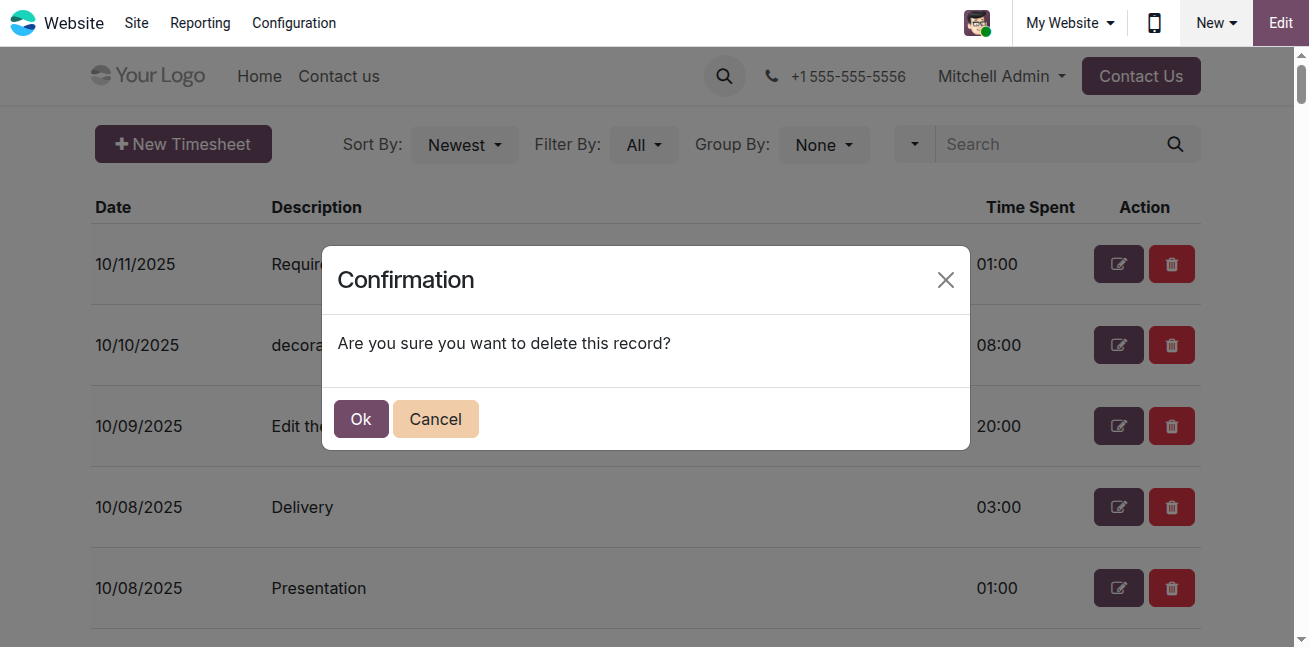
Task: Delete the 10/11/2025 timesheet row
Action: pos(1172,264)
